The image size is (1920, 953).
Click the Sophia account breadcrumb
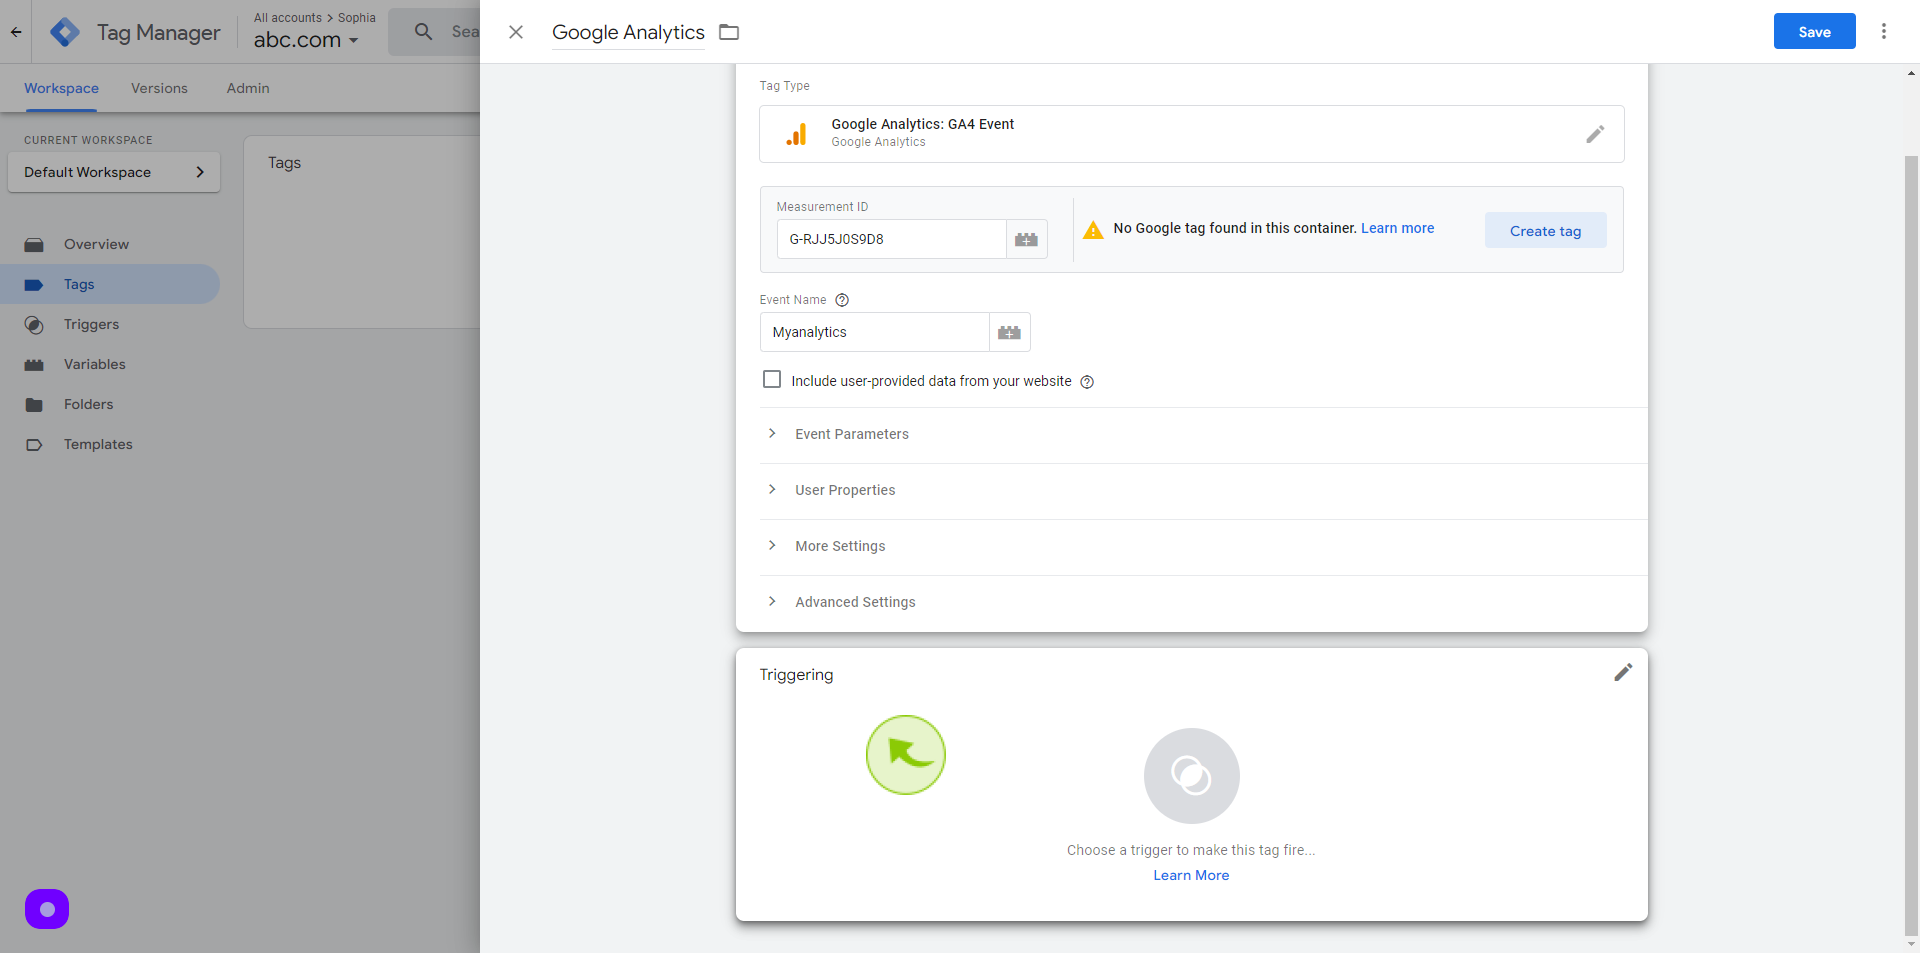coord(357,17)
